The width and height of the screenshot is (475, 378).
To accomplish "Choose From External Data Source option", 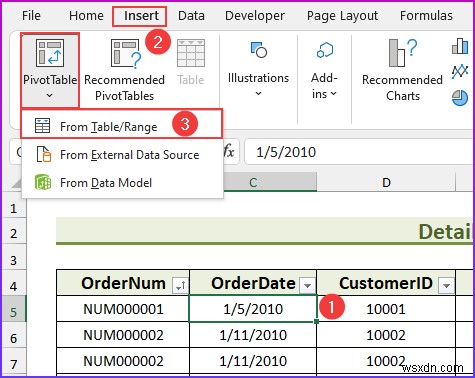I will point(122,155).
